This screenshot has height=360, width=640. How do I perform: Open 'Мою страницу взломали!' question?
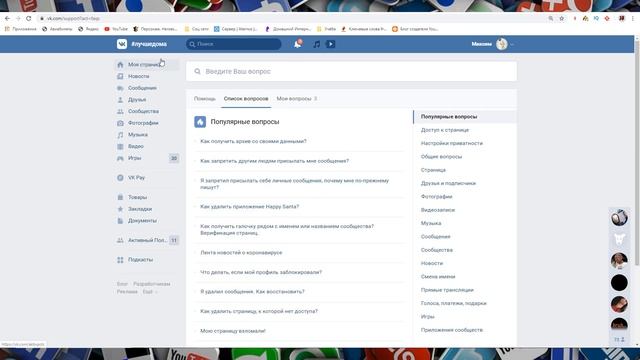(x=233, y=331)
